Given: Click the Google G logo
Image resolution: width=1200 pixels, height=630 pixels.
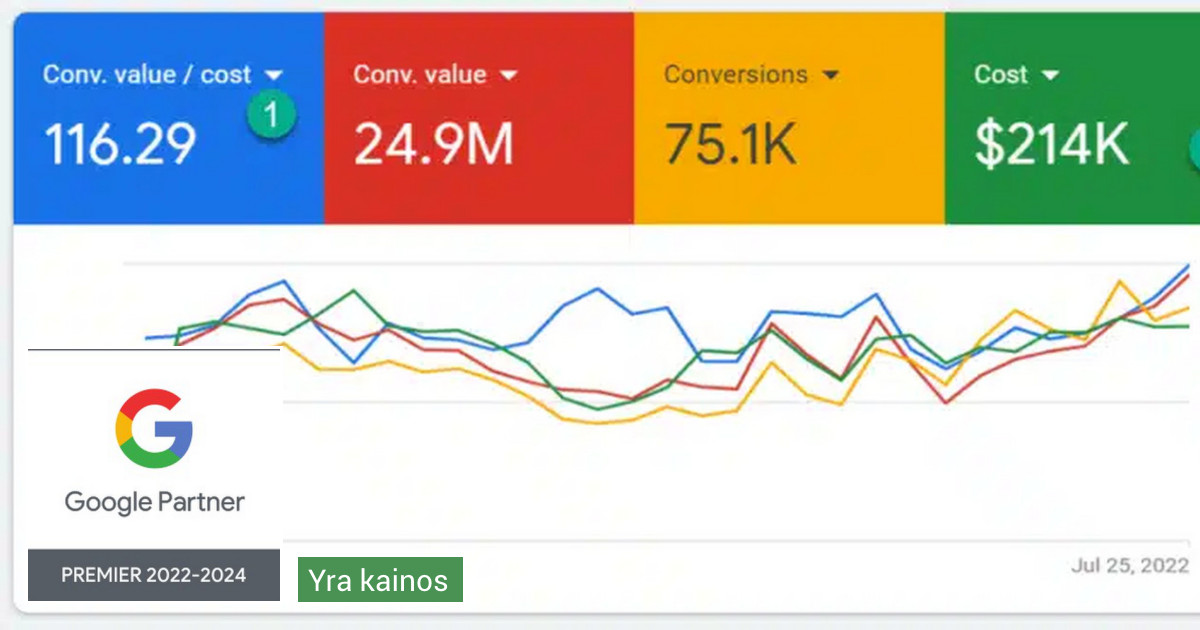Looking at the screenshot, I should [x=154, y=428].
